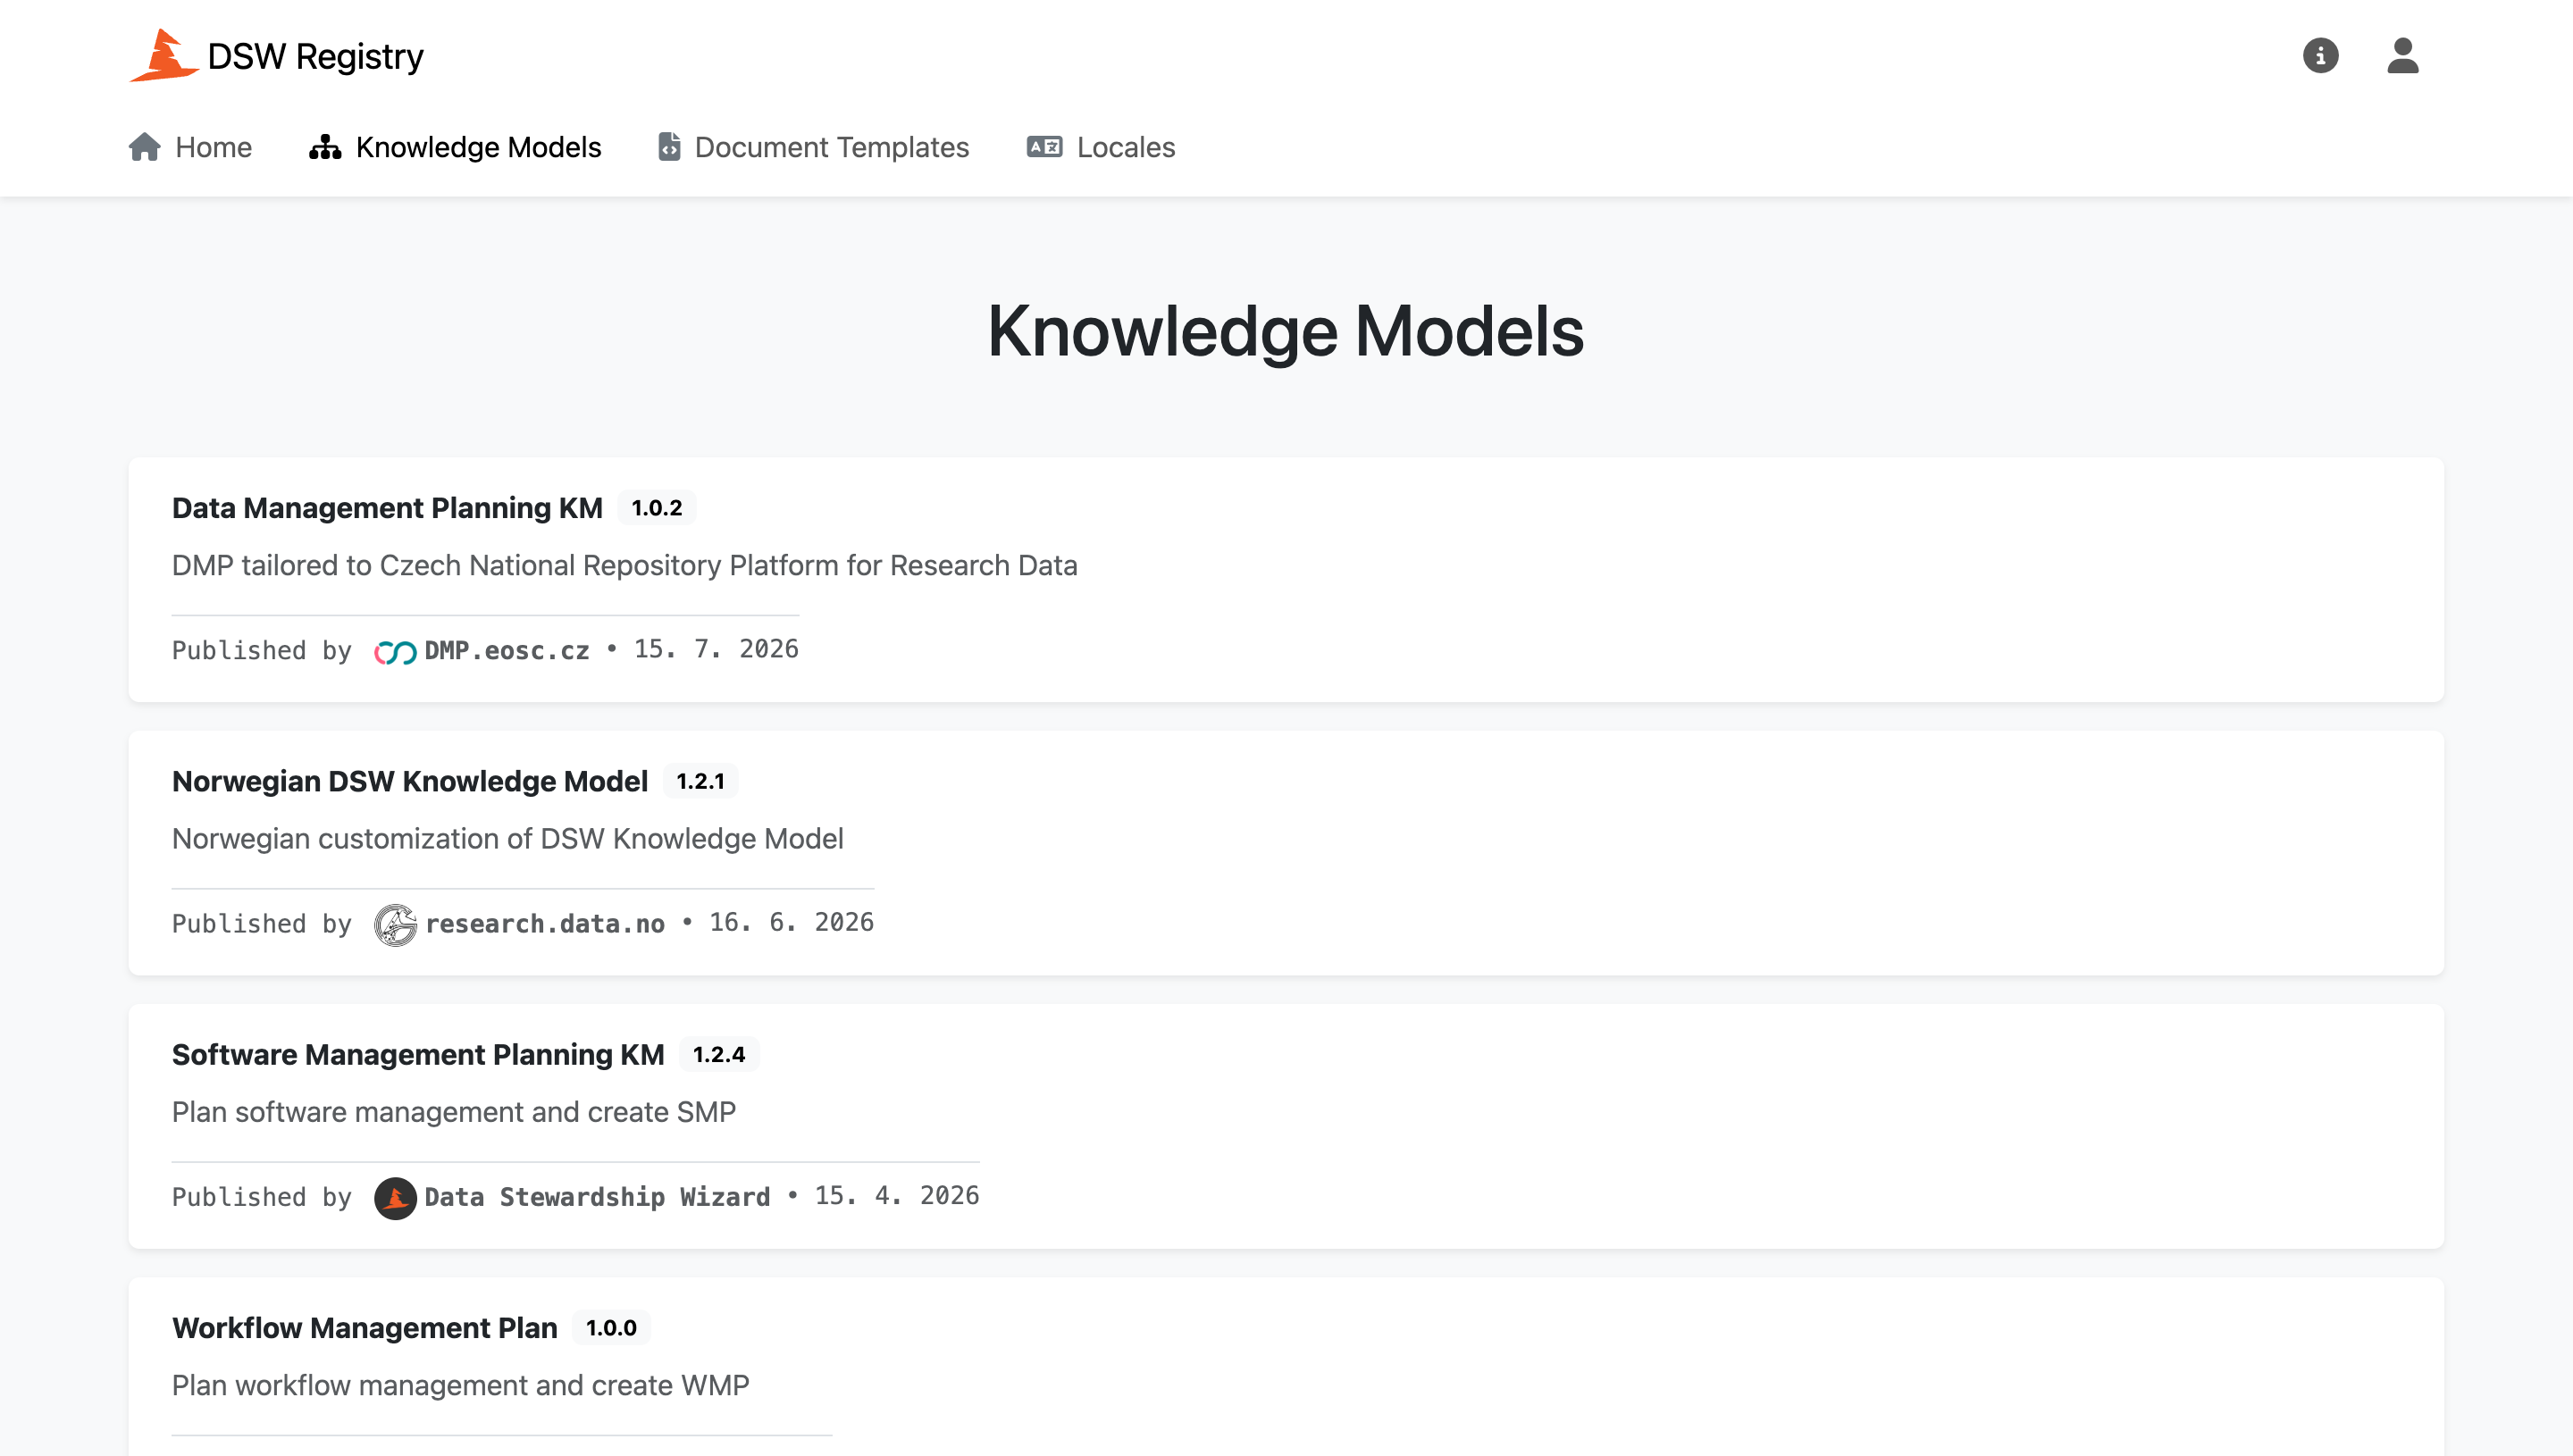The height and width of the screenshot is (1456, 2573).
Task: Click the Document Templates file icon
Action: pos(669,147)
